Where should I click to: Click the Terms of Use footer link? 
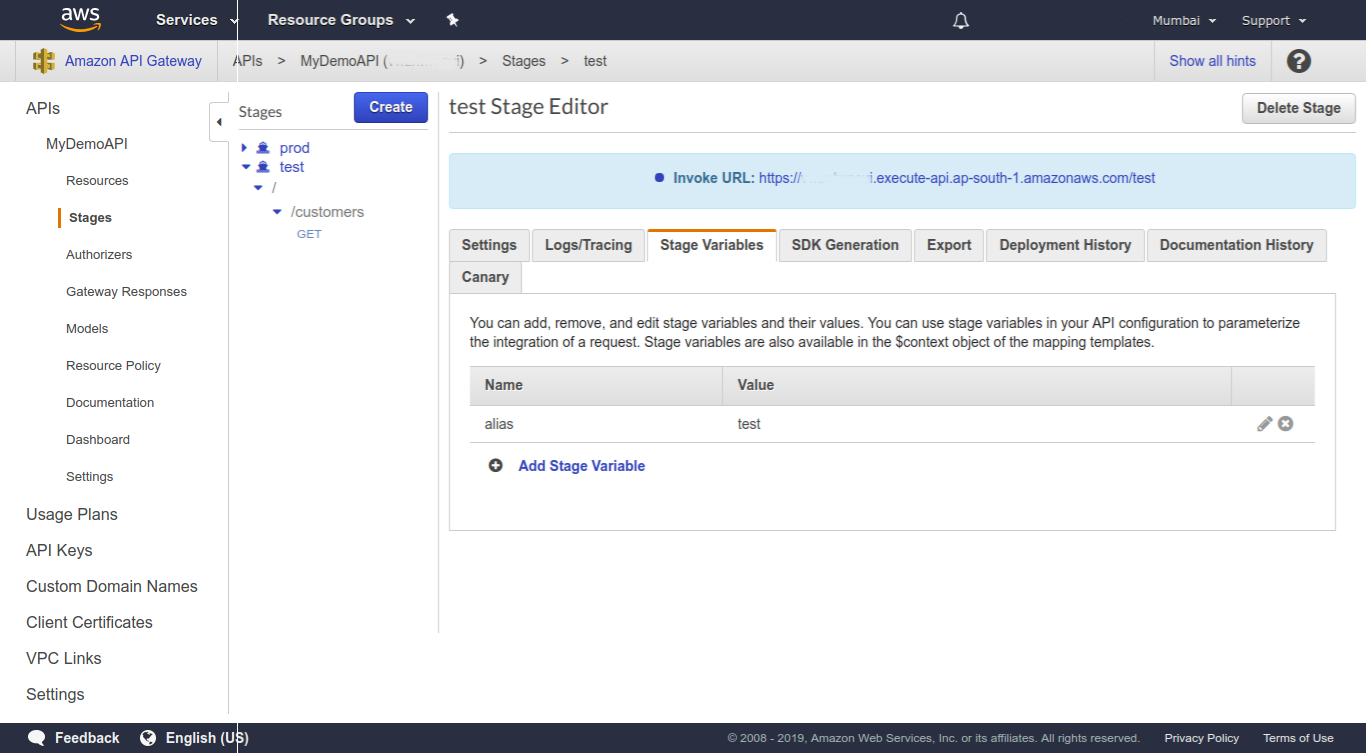(1298, 738)
